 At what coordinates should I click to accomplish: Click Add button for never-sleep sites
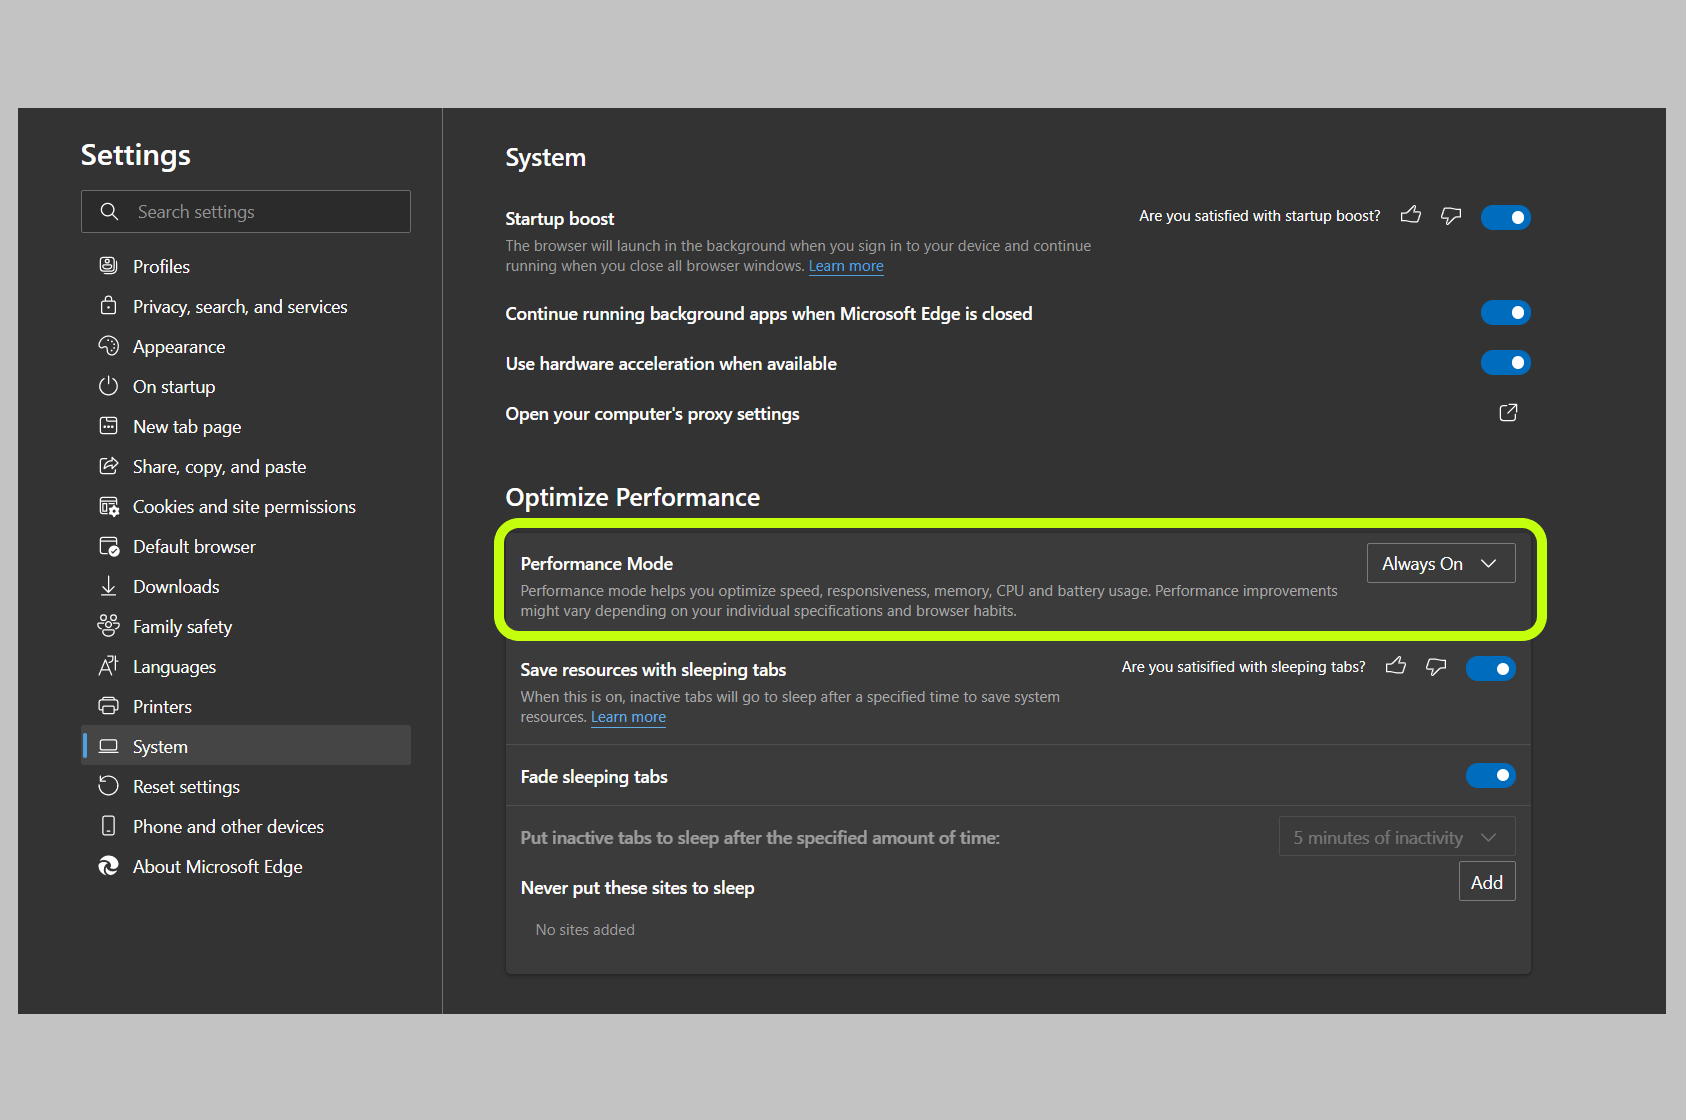(1487, 882)
